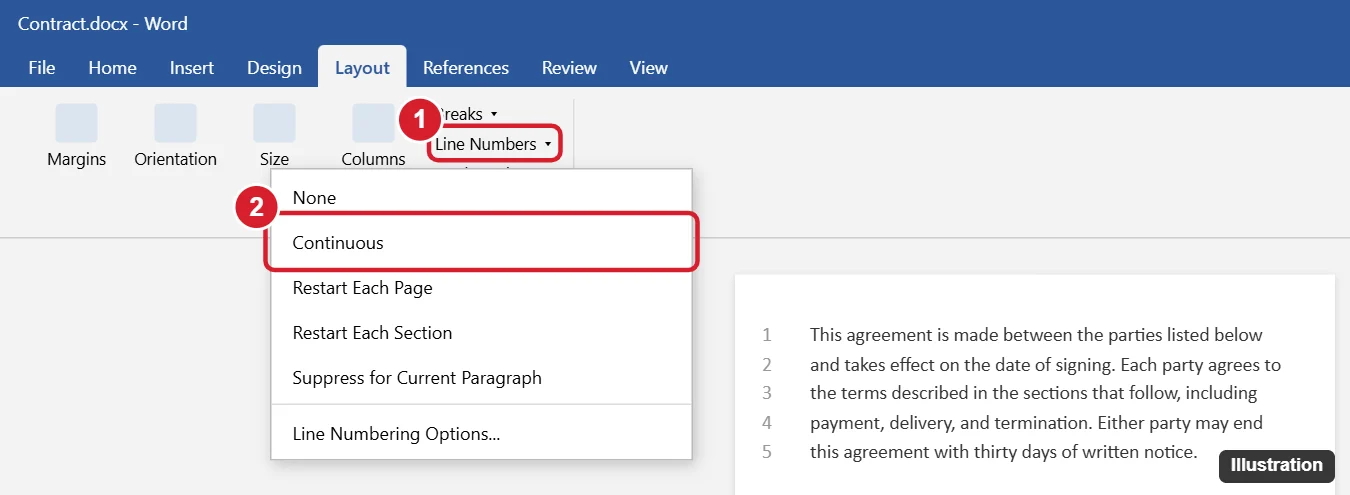
Task: Select the Layout tab
Action: click(x=362, y=68)
